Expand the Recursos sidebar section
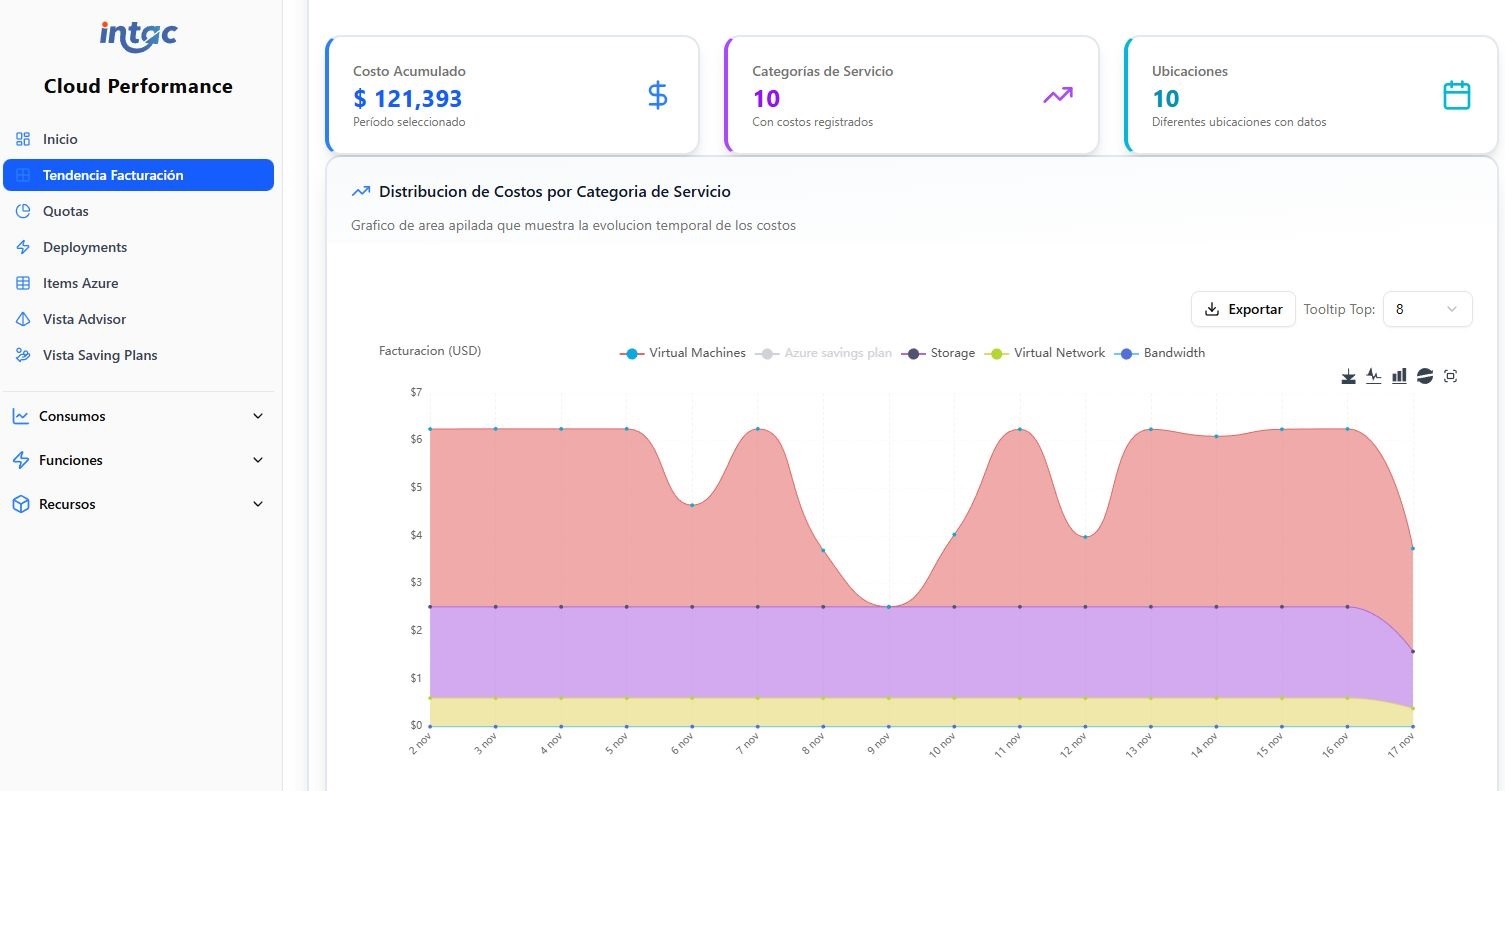Image resolution: width=1506 pixels, height=930 pixels. [x=138, y=504]
